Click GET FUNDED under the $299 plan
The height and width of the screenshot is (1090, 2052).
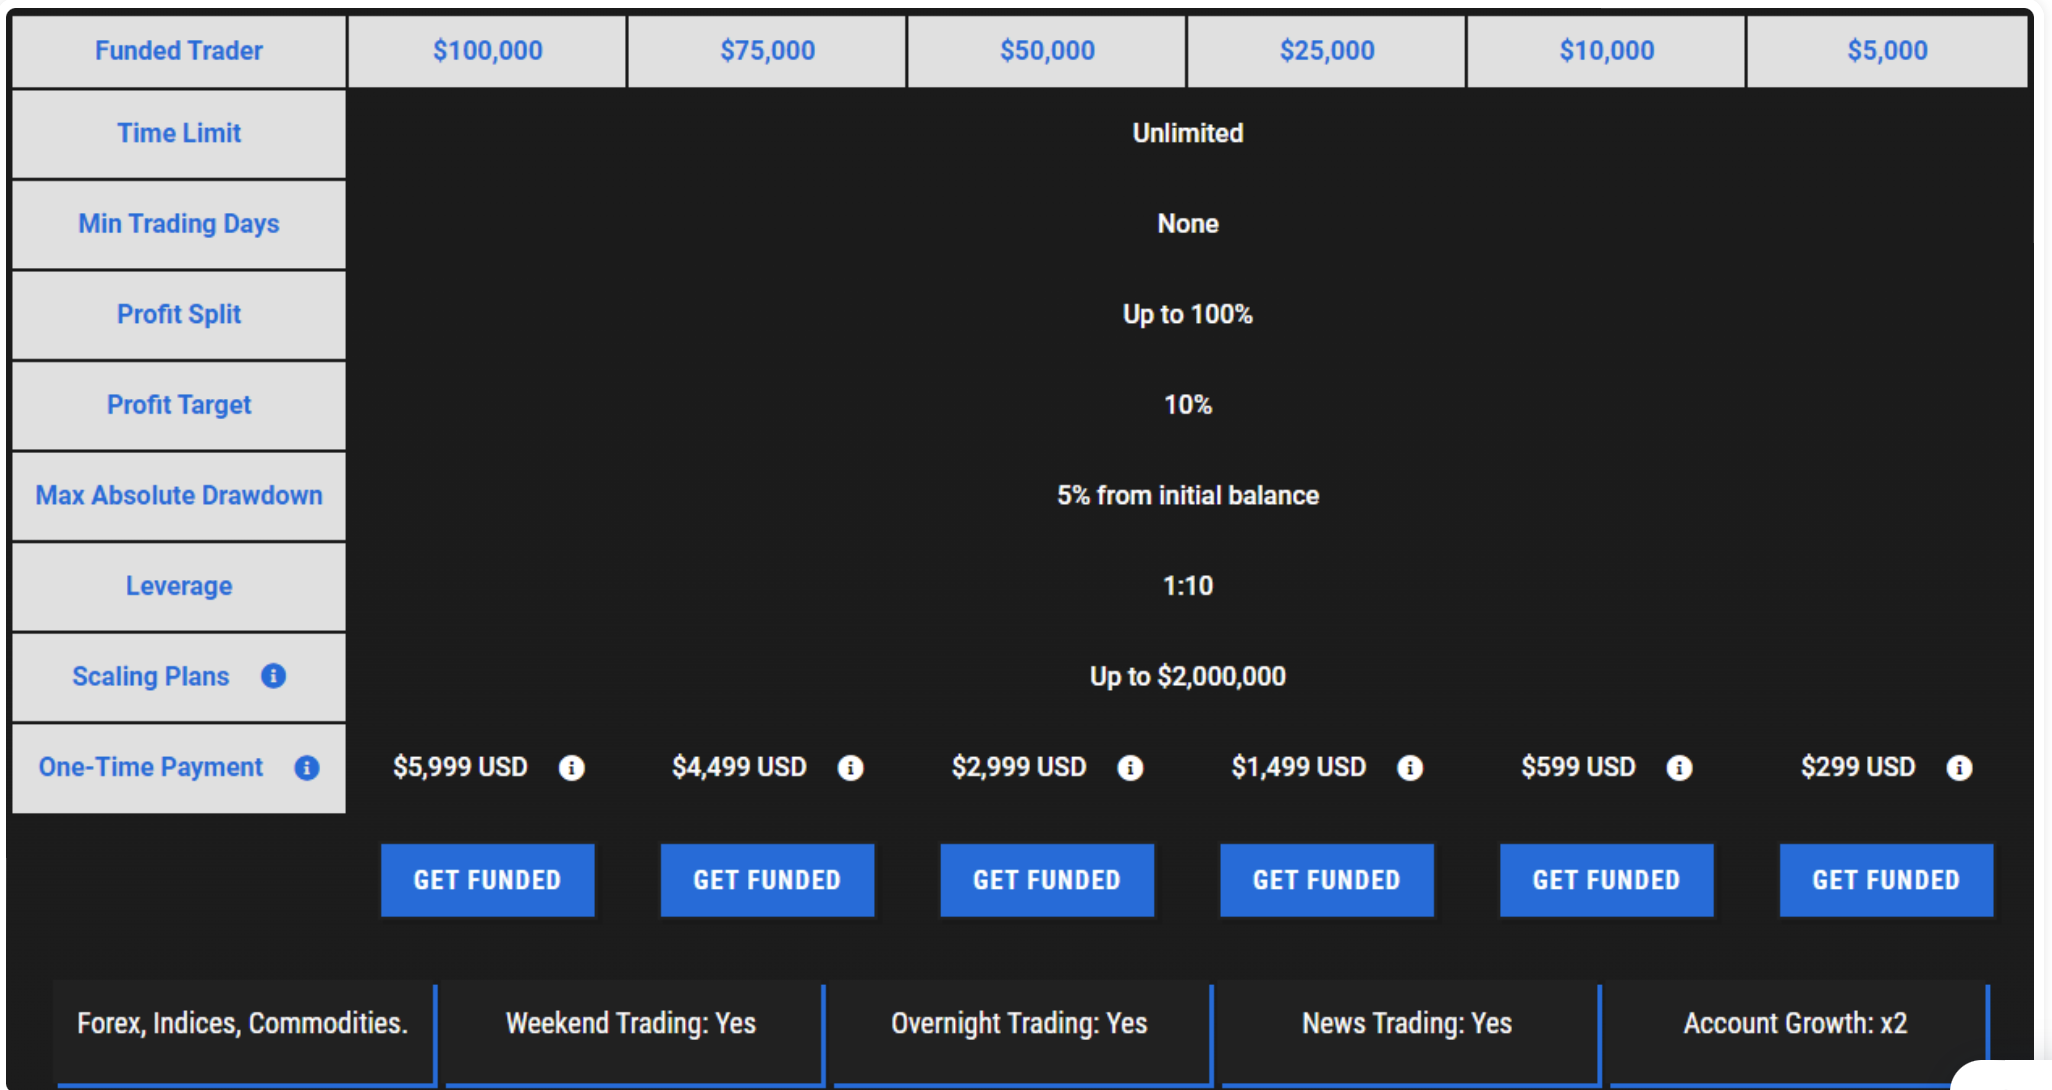coord(1887,880)
